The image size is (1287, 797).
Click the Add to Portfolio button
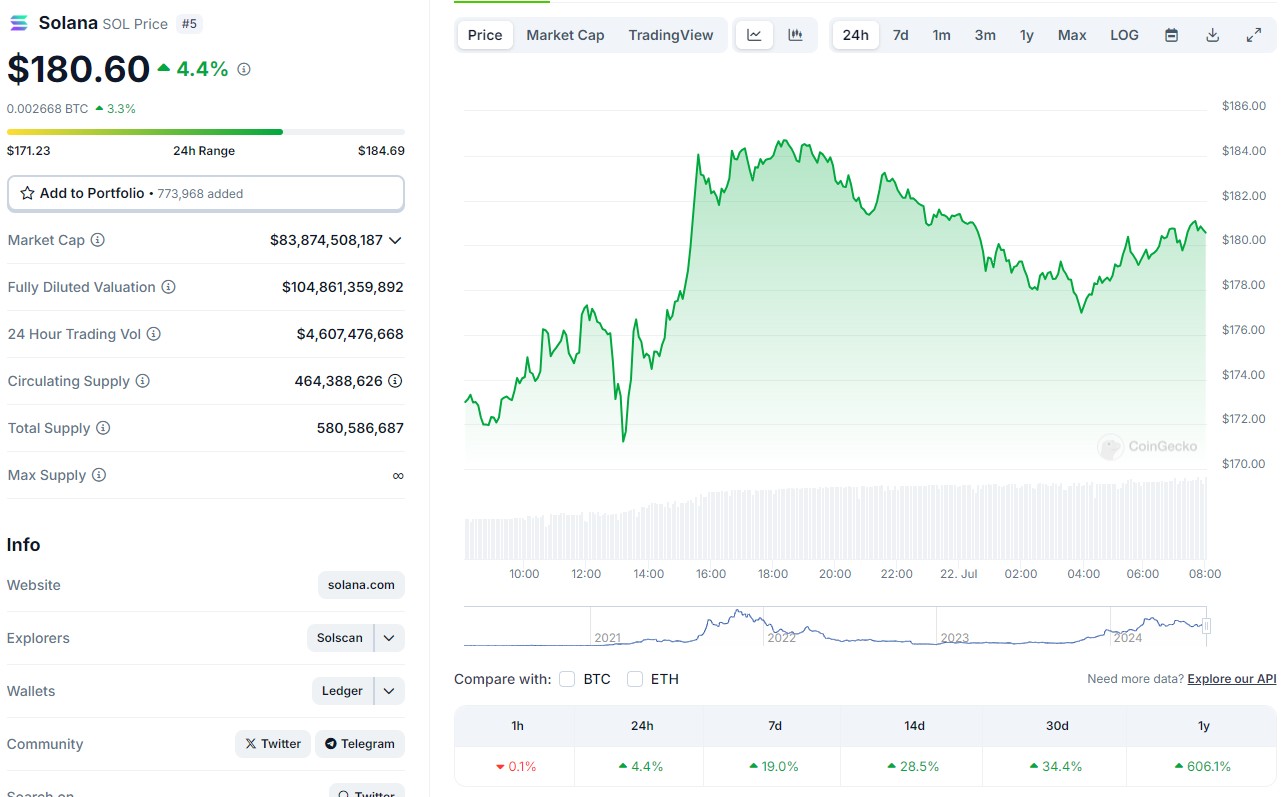[206, 193]
